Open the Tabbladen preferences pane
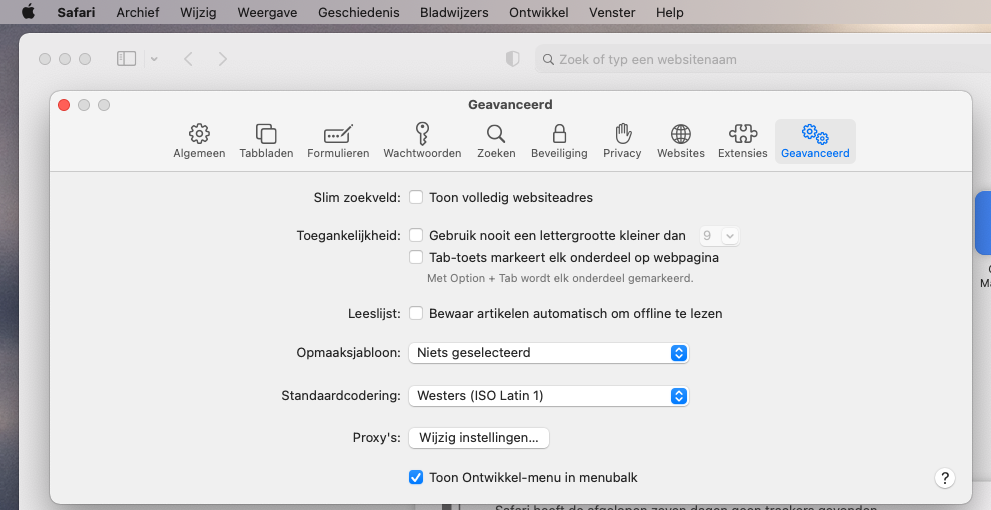 266,142
